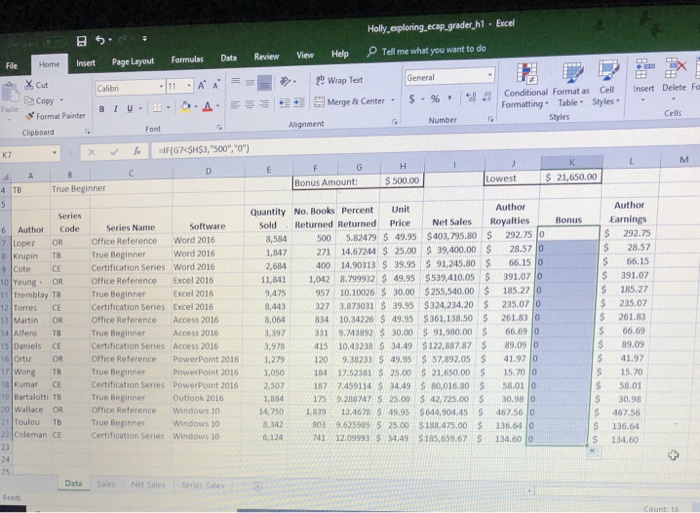Confirm the formula bar entry
Screen dimensions: 700x513
coord(114,152)
